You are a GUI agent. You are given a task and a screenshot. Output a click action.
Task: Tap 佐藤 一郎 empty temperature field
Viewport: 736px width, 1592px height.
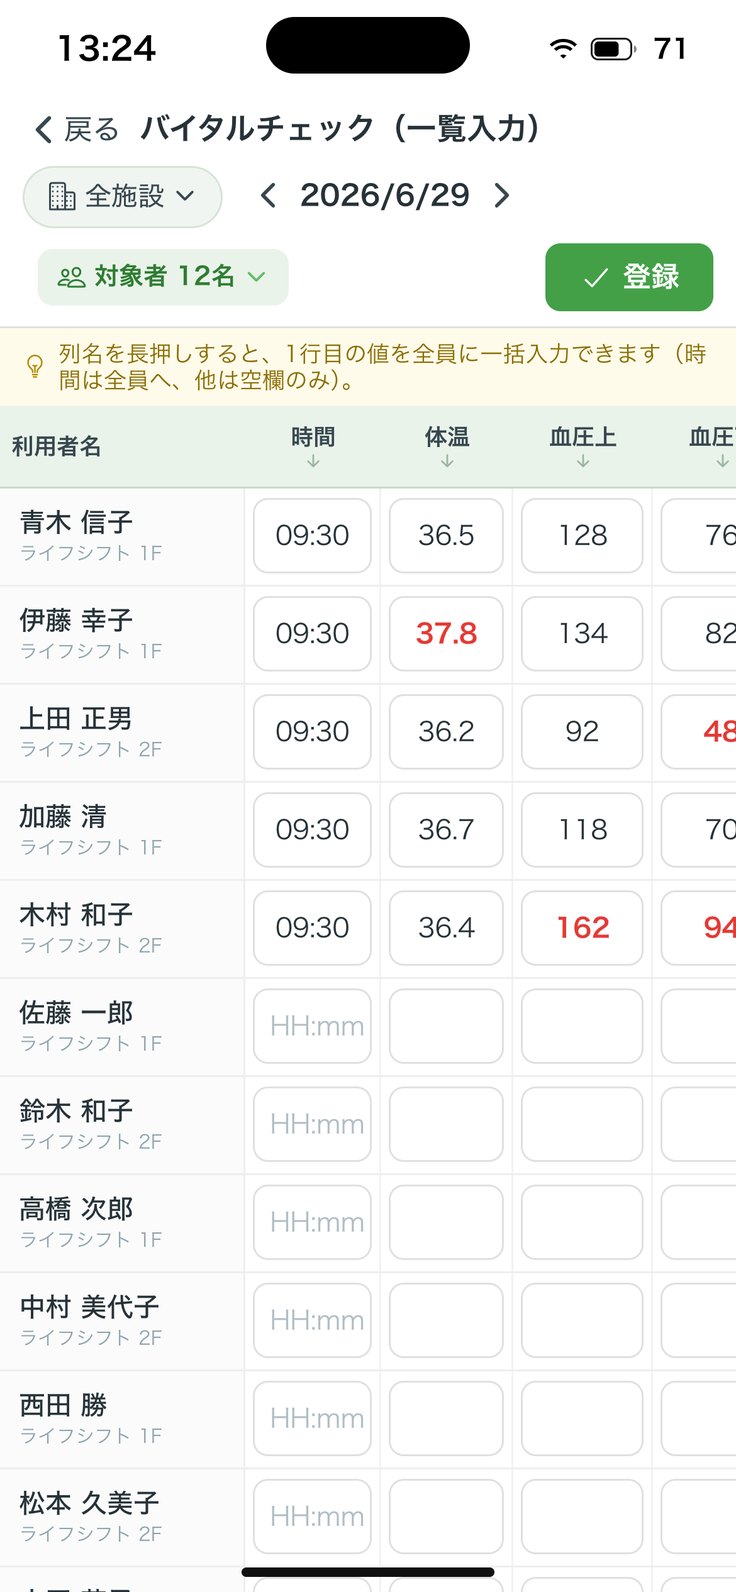click(x=446, y=1026)
